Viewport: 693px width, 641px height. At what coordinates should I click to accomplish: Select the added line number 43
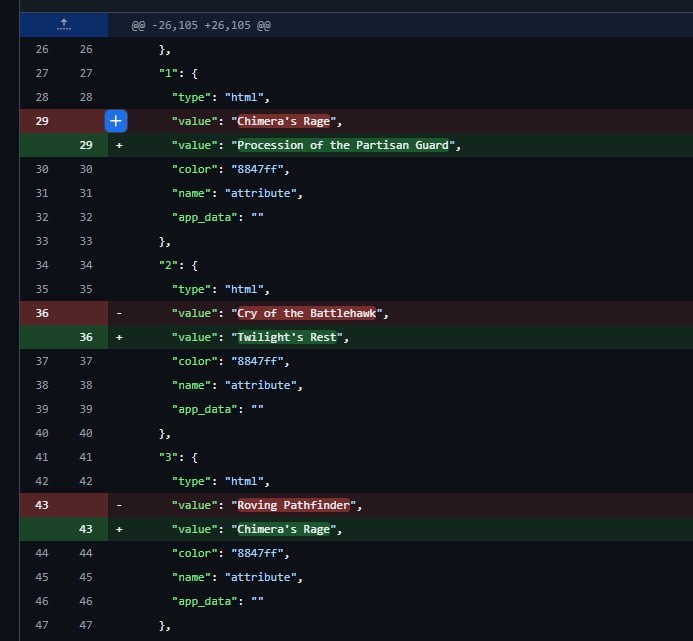(85, 529)
